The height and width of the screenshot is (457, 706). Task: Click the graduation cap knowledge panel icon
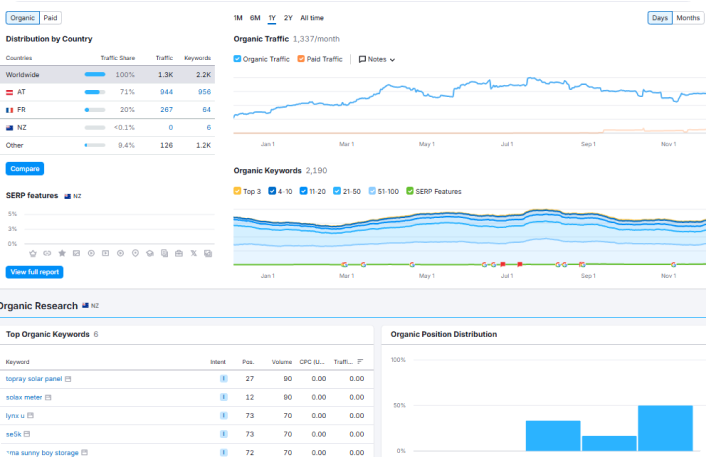150,253
